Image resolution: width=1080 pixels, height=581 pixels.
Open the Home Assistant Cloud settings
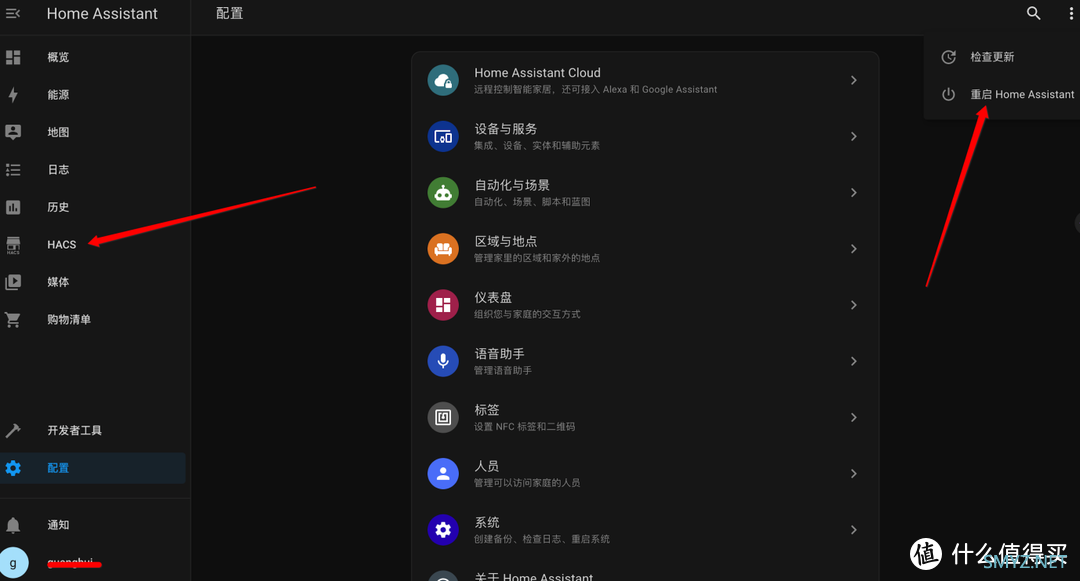click(x=645, y=81)
